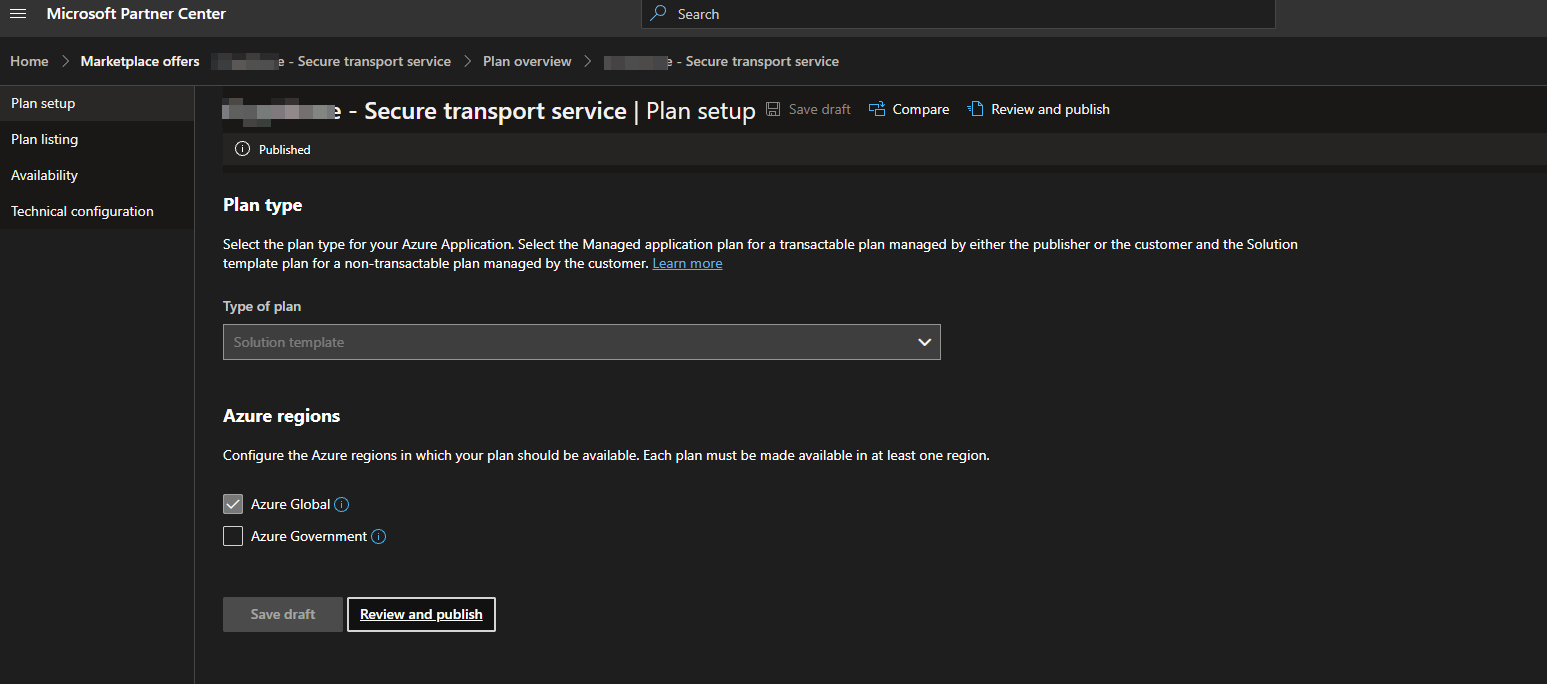The height and width of the screenshot is (684, 1547).
Task: Click the Plan type heading
Action: (262, 205)
